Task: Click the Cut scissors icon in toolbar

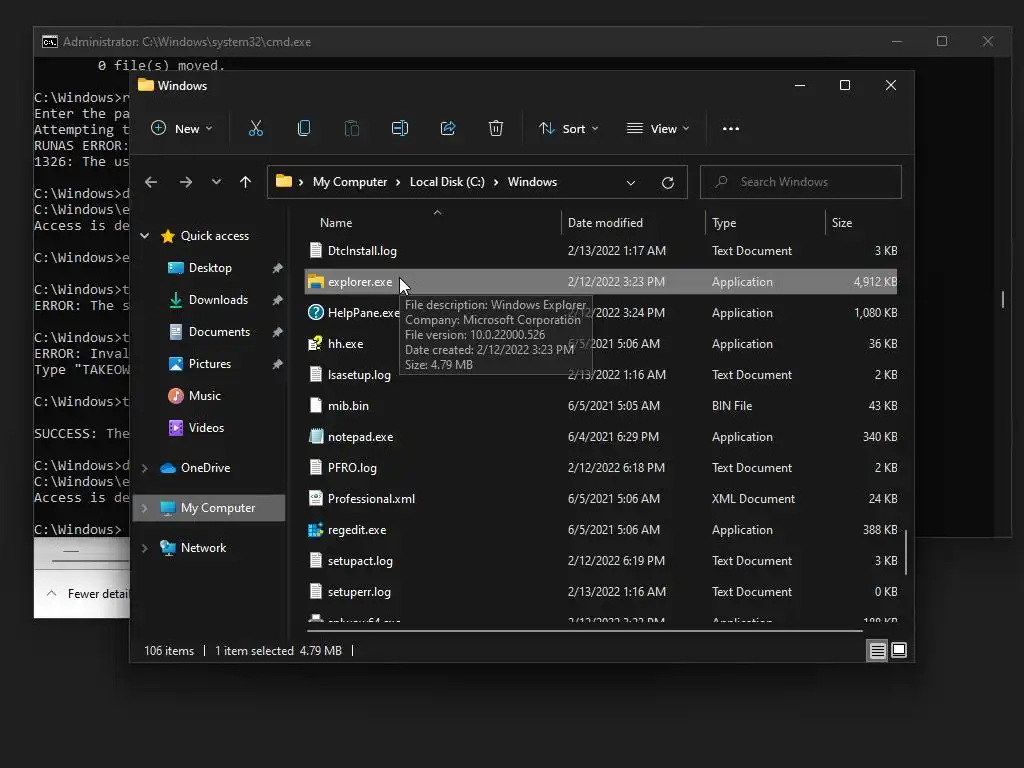Action: pyautogui.click(x=255, y=129)
